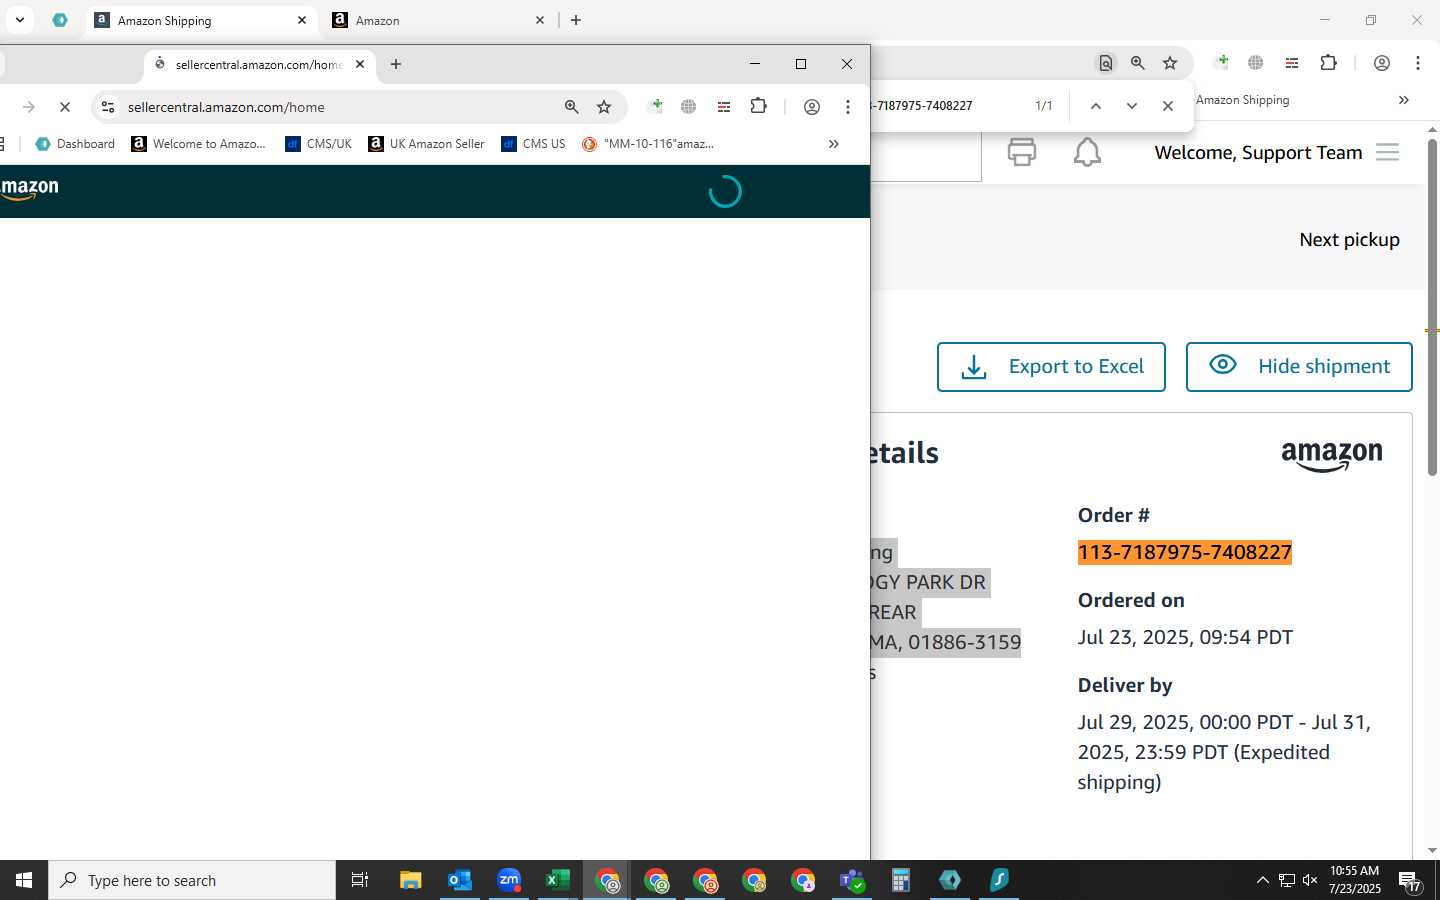Click the Amazon logo in the Seller Central header

(x=29, y=190)
